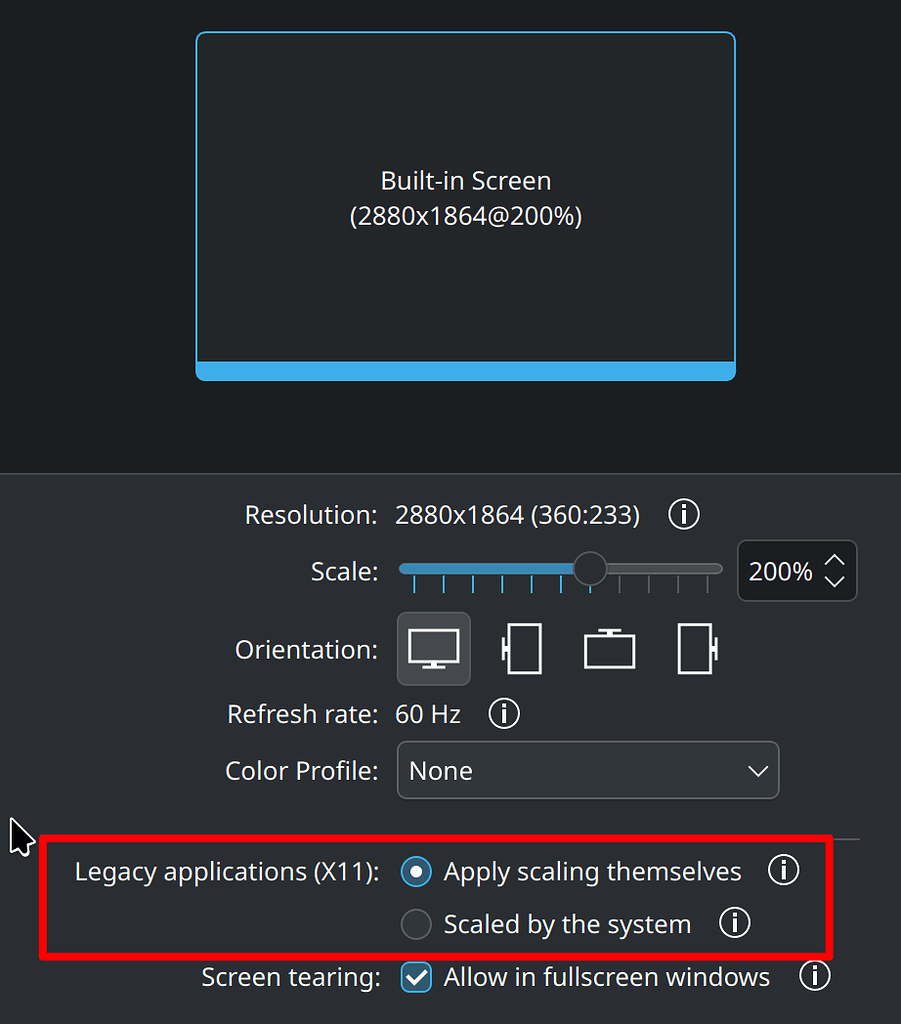Screen dimensions: 901x1024
Task: Uncheck Allow in fullscreen windows
Action: [416, 977]
